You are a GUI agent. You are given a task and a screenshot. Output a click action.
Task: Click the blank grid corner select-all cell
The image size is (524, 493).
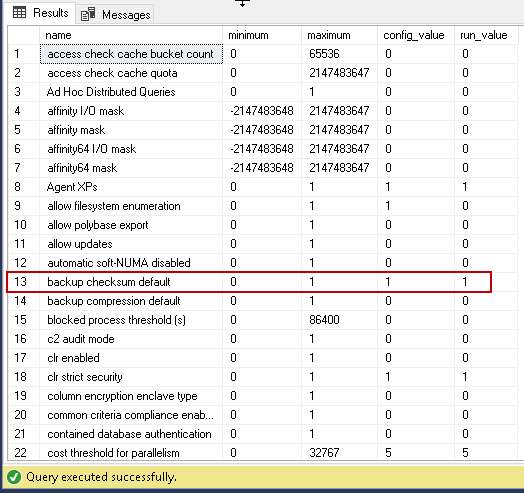(23, 35)
